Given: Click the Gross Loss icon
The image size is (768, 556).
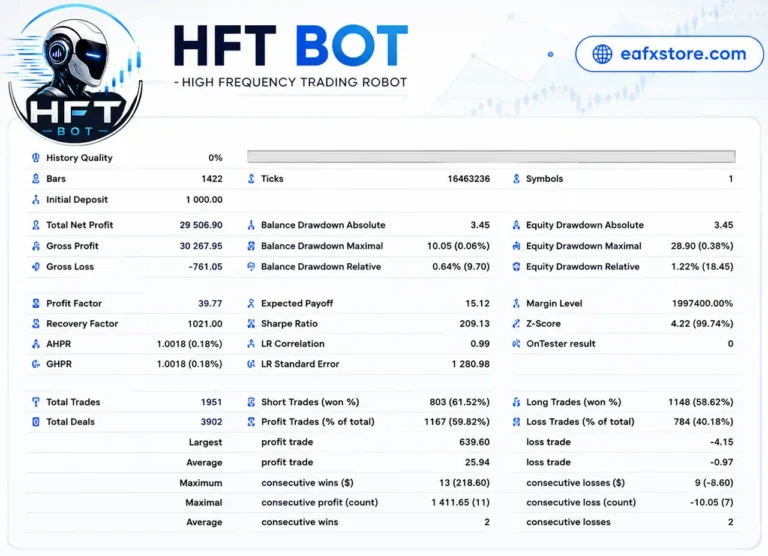Looking at the screenshot, I should pos(36,266).
